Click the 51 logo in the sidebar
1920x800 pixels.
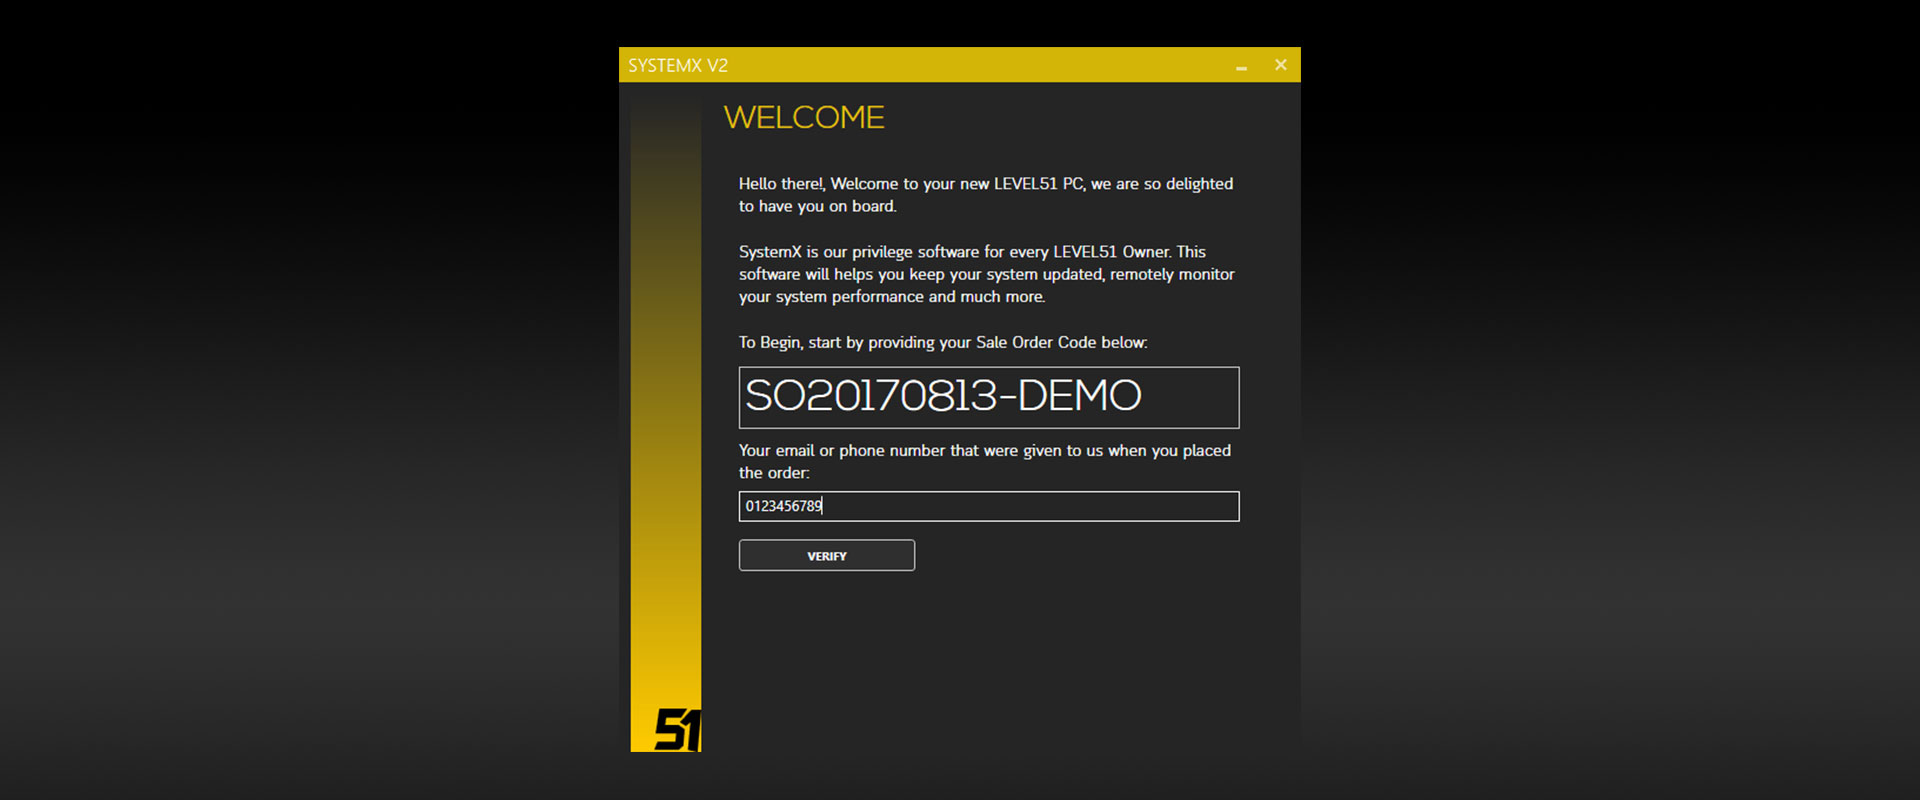(677, 729)
